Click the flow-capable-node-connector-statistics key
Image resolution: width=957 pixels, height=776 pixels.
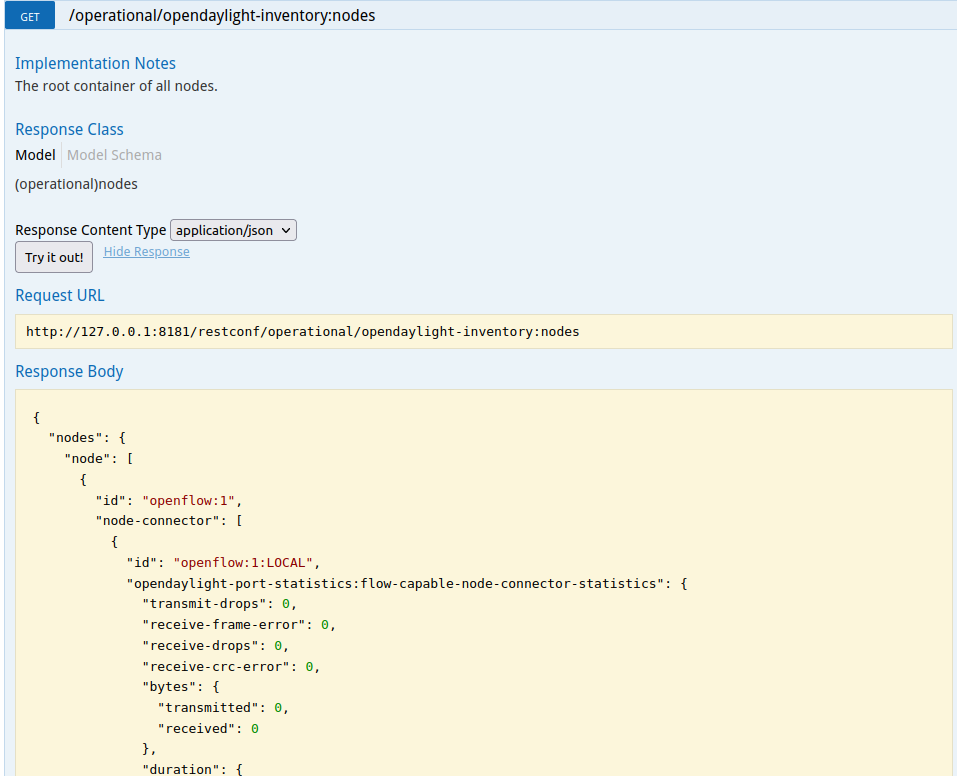396,583
